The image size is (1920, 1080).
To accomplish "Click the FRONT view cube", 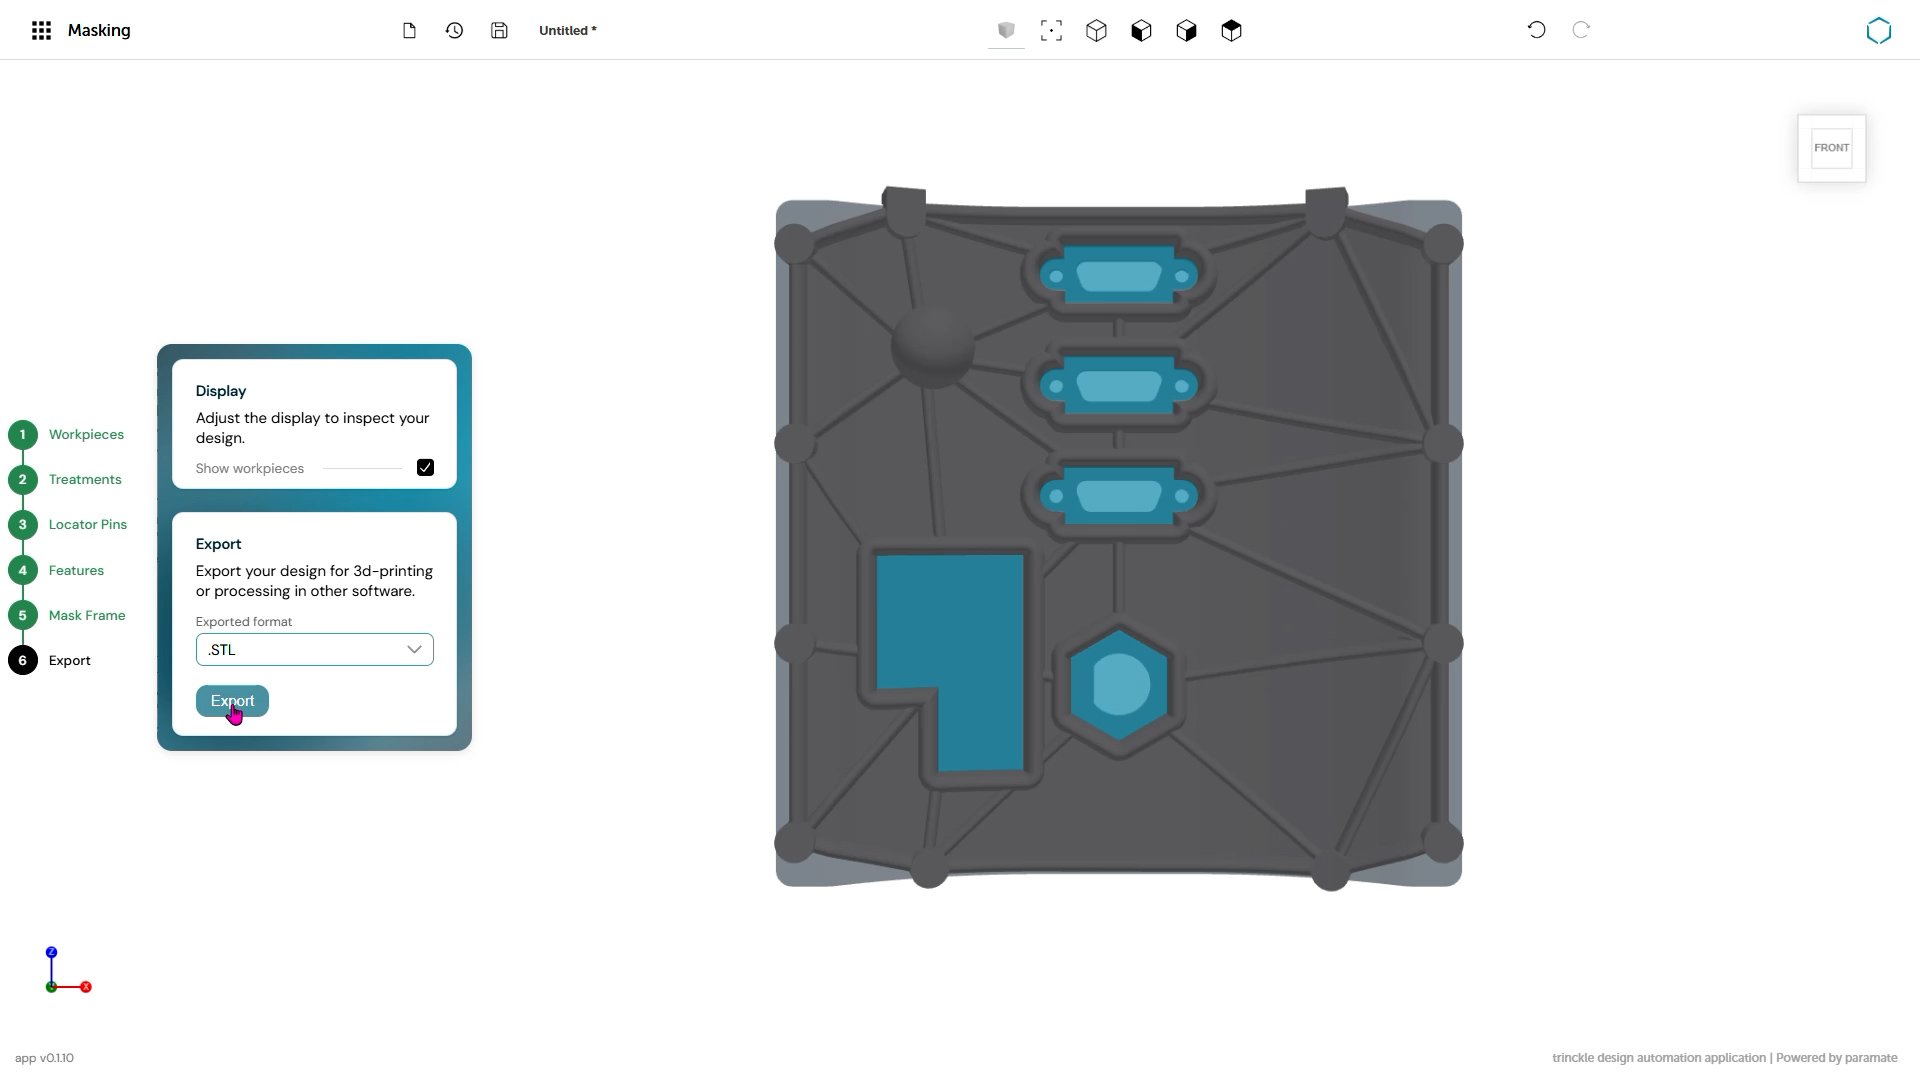I will tap(1831, 148).
